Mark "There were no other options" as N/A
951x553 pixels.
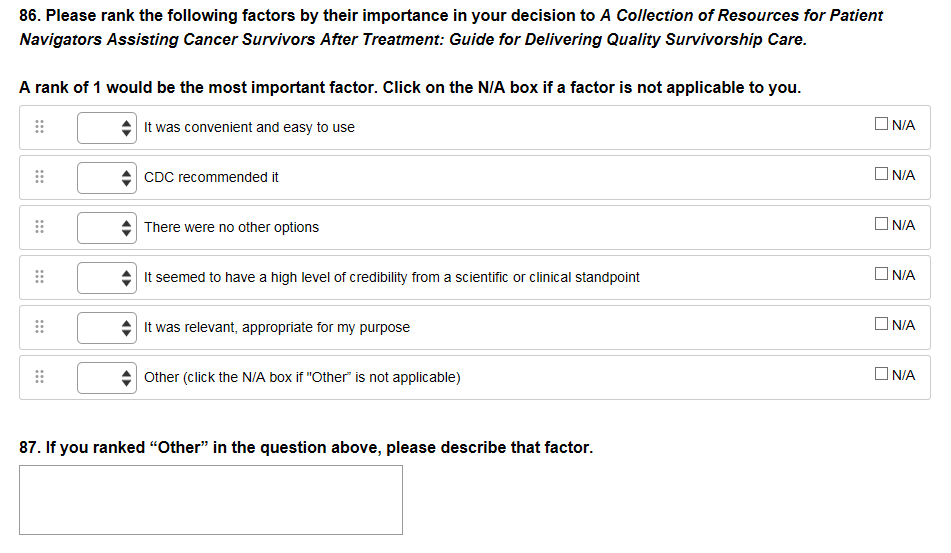click(x=881, y=225)
